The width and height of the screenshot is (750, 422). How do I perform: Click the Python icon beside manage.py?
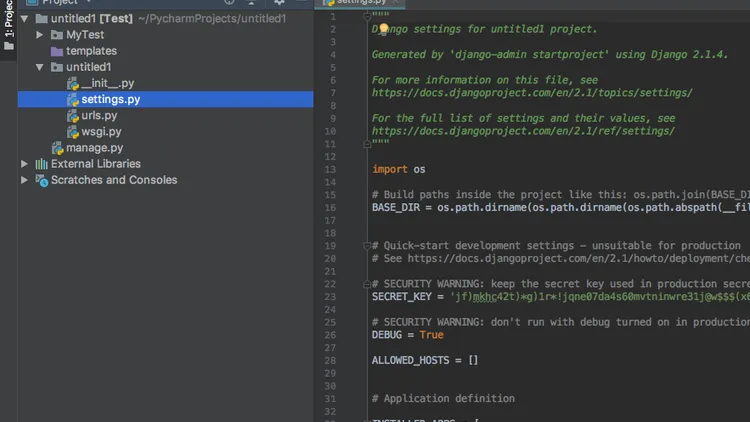tap(57, 148)
